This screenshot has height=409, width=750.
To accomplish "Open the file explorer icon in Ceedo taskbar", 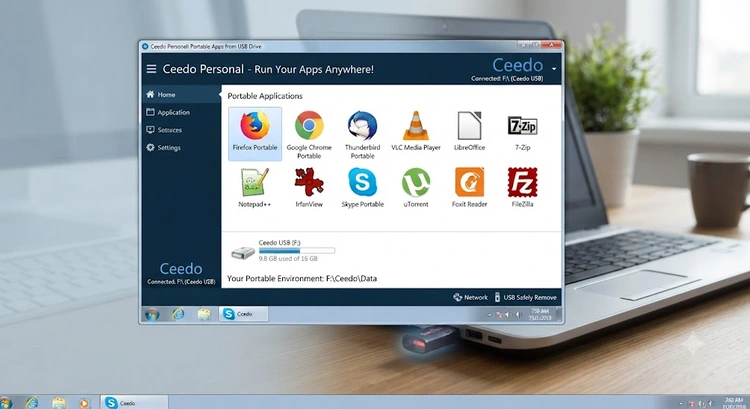I will (204, 314).
